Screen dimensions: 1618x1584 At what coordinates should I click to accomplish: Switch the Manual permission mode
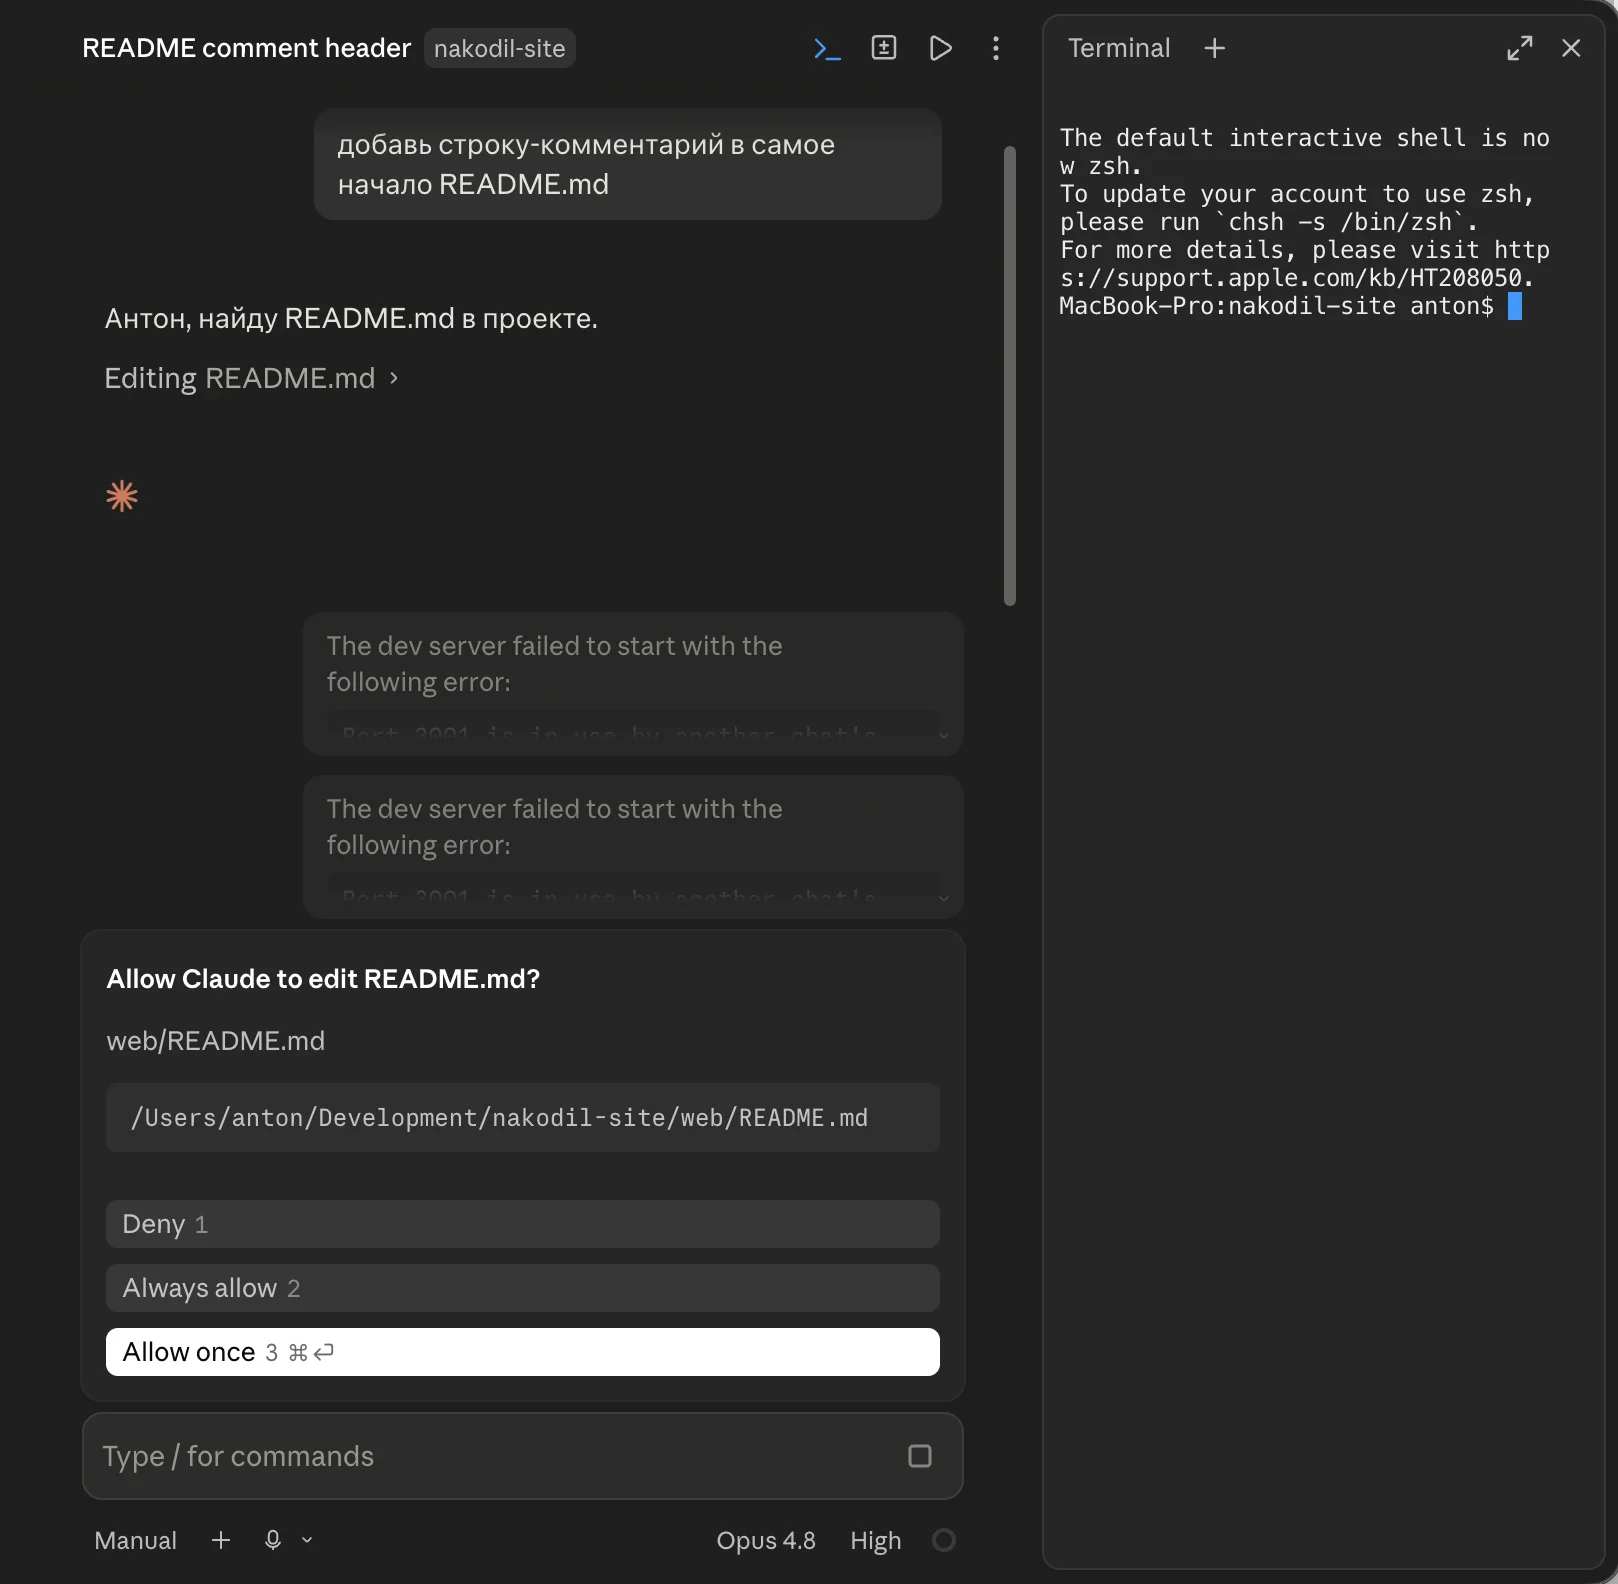coord(135,1540)
